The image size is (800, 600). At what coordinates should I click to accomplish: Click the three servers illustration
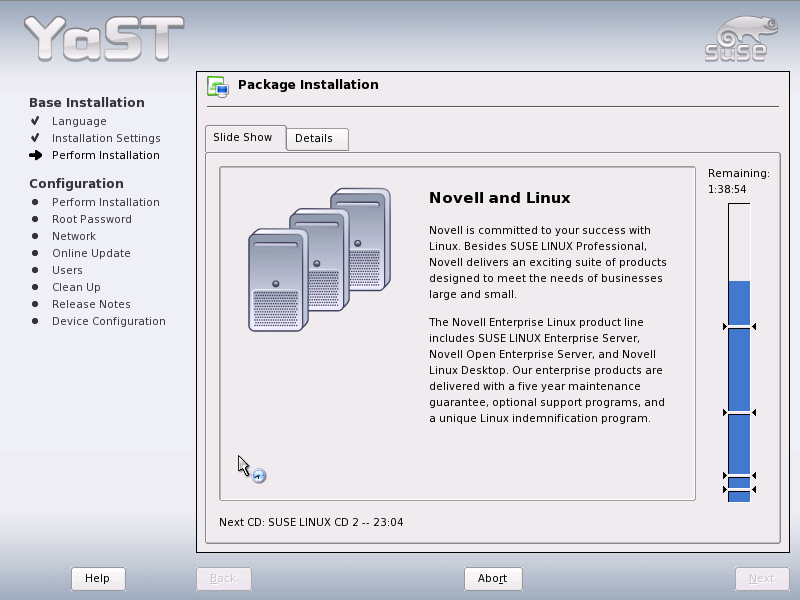(x=320, y=260)
